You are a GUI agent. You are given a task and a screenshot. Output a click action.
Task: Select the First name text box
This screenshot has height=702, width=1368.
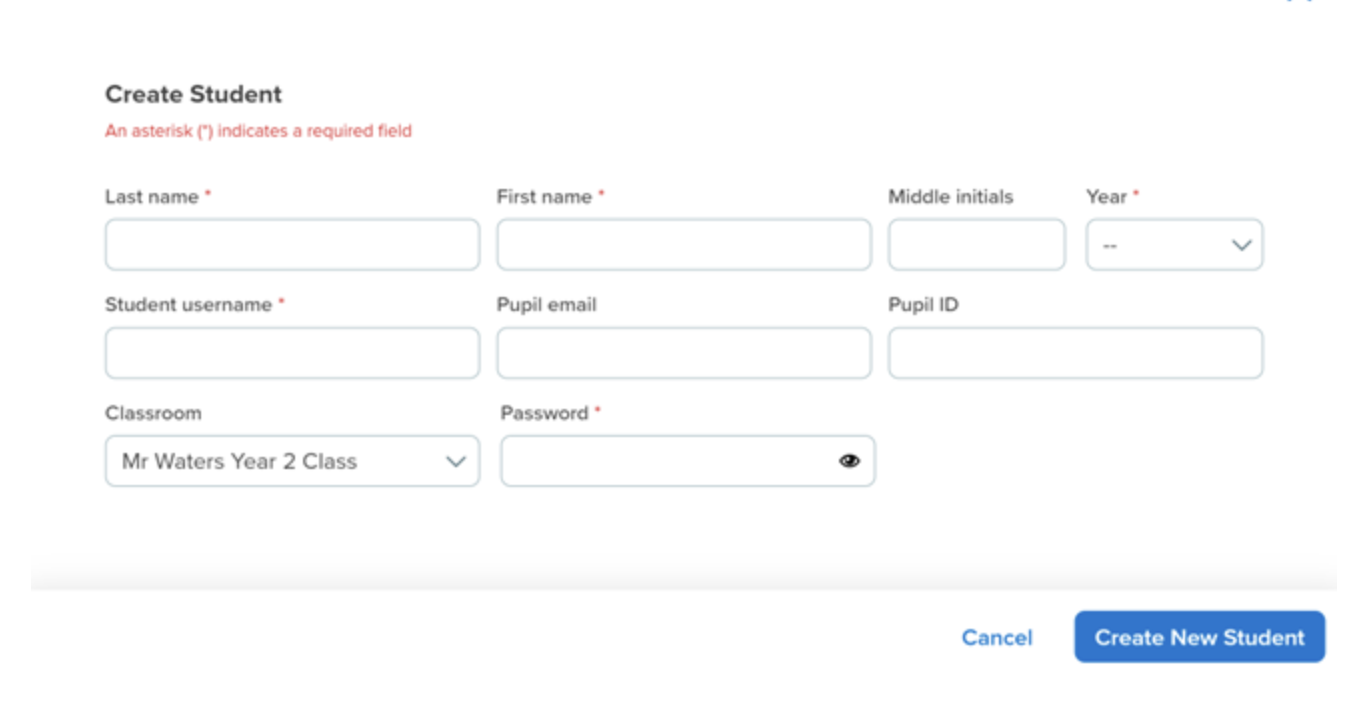coord(684,245)
